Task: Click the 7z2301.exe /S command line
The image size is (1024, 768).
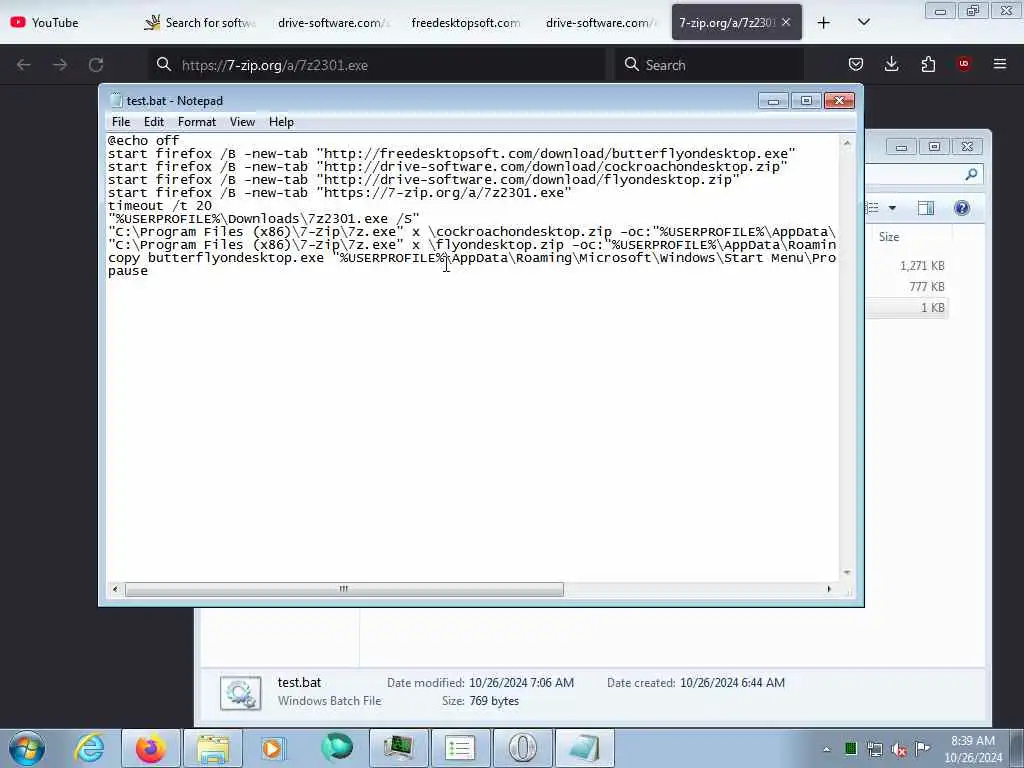Action: 264,219
